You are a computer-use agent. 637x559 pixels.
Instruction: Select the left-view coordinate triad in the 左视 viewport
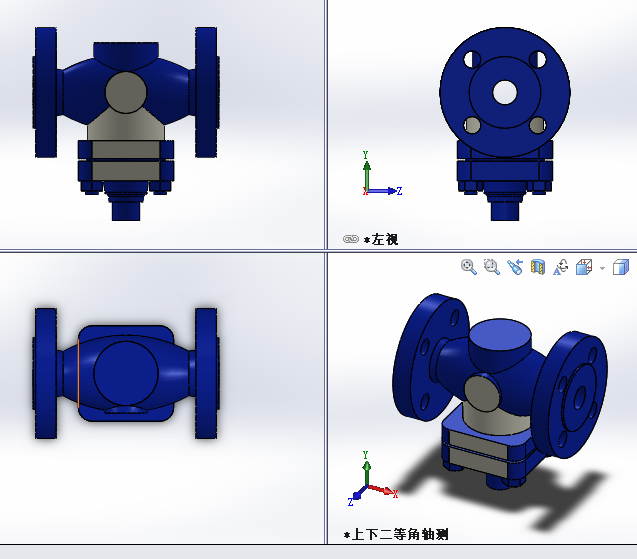click(x=381, y=173)
